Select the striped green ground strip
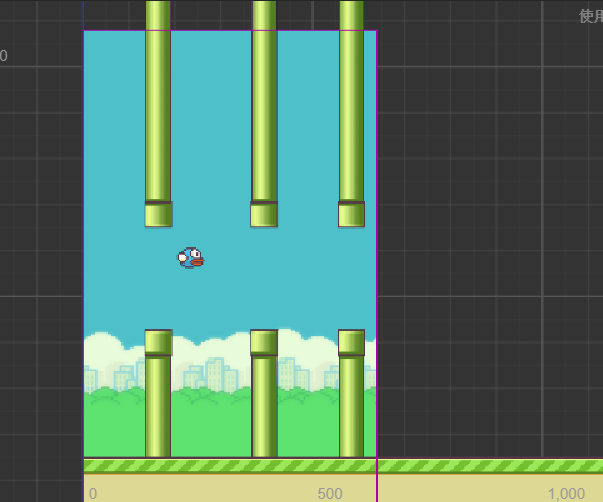The image size is (603, 502). click(x=343, y=466)
